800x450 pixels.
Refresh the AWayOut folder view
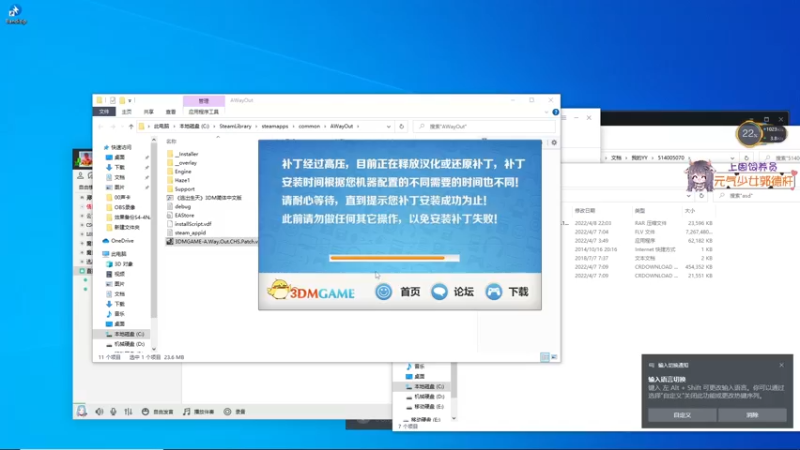coord(402,127)
